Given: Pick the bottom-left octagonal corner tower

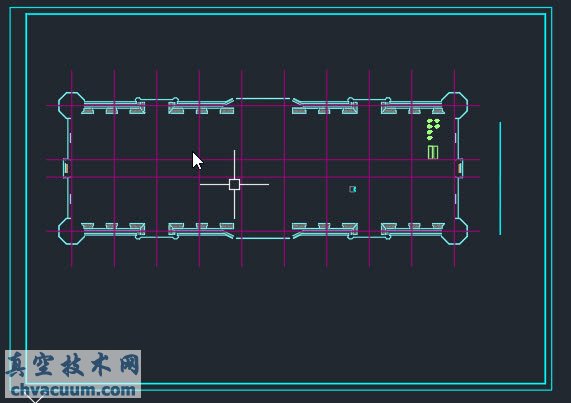Looking at the screenshot, I should (x=71, y=231).
